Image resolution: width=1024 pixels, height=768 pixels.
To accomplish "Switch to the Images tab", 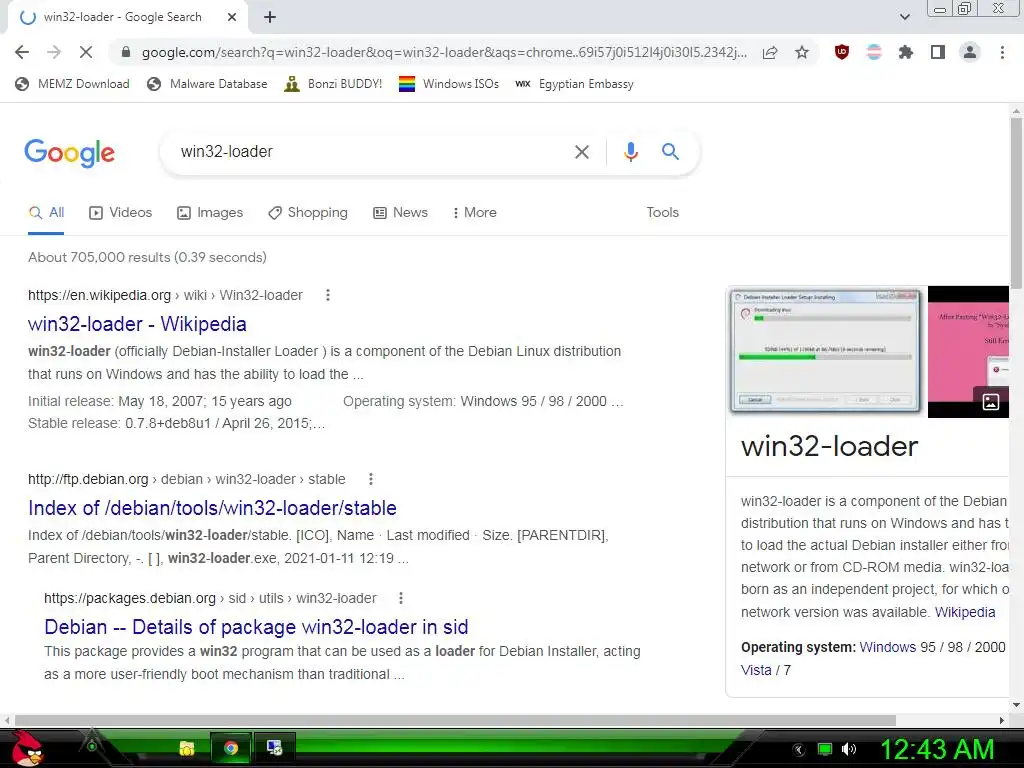I will (210, 212).
